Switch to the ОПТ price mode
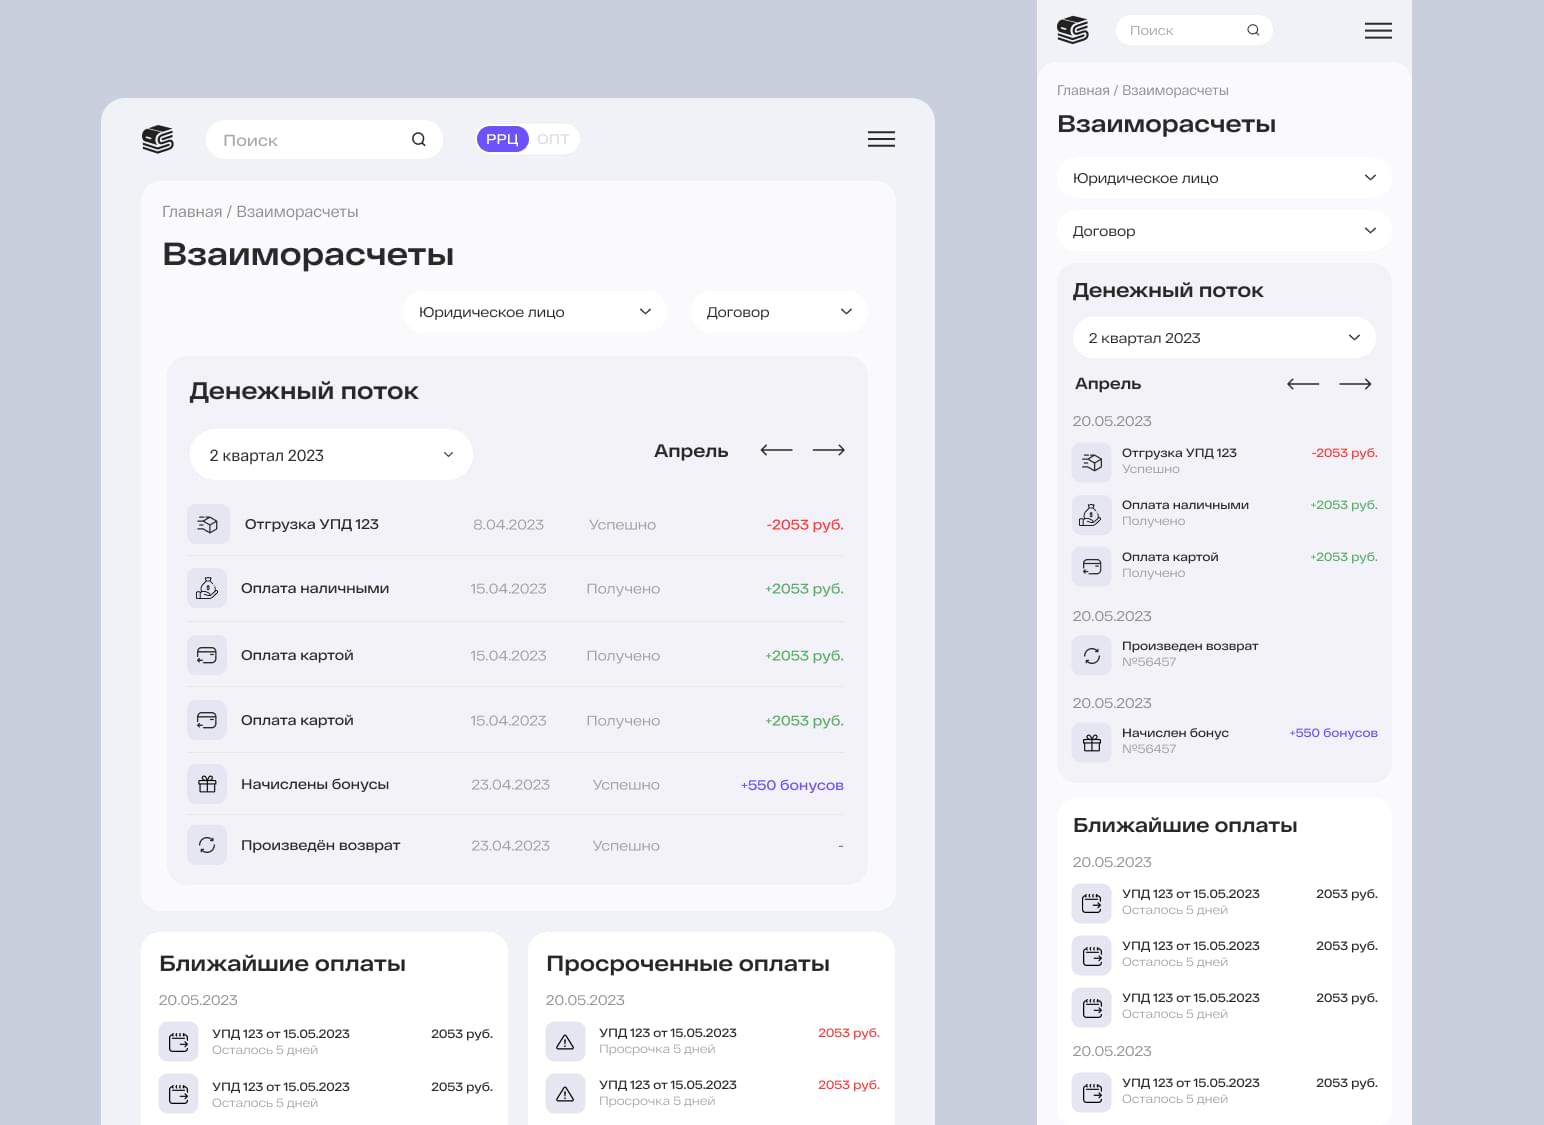The width and height of the screenshot is (1544, 1125). point(552,139)
